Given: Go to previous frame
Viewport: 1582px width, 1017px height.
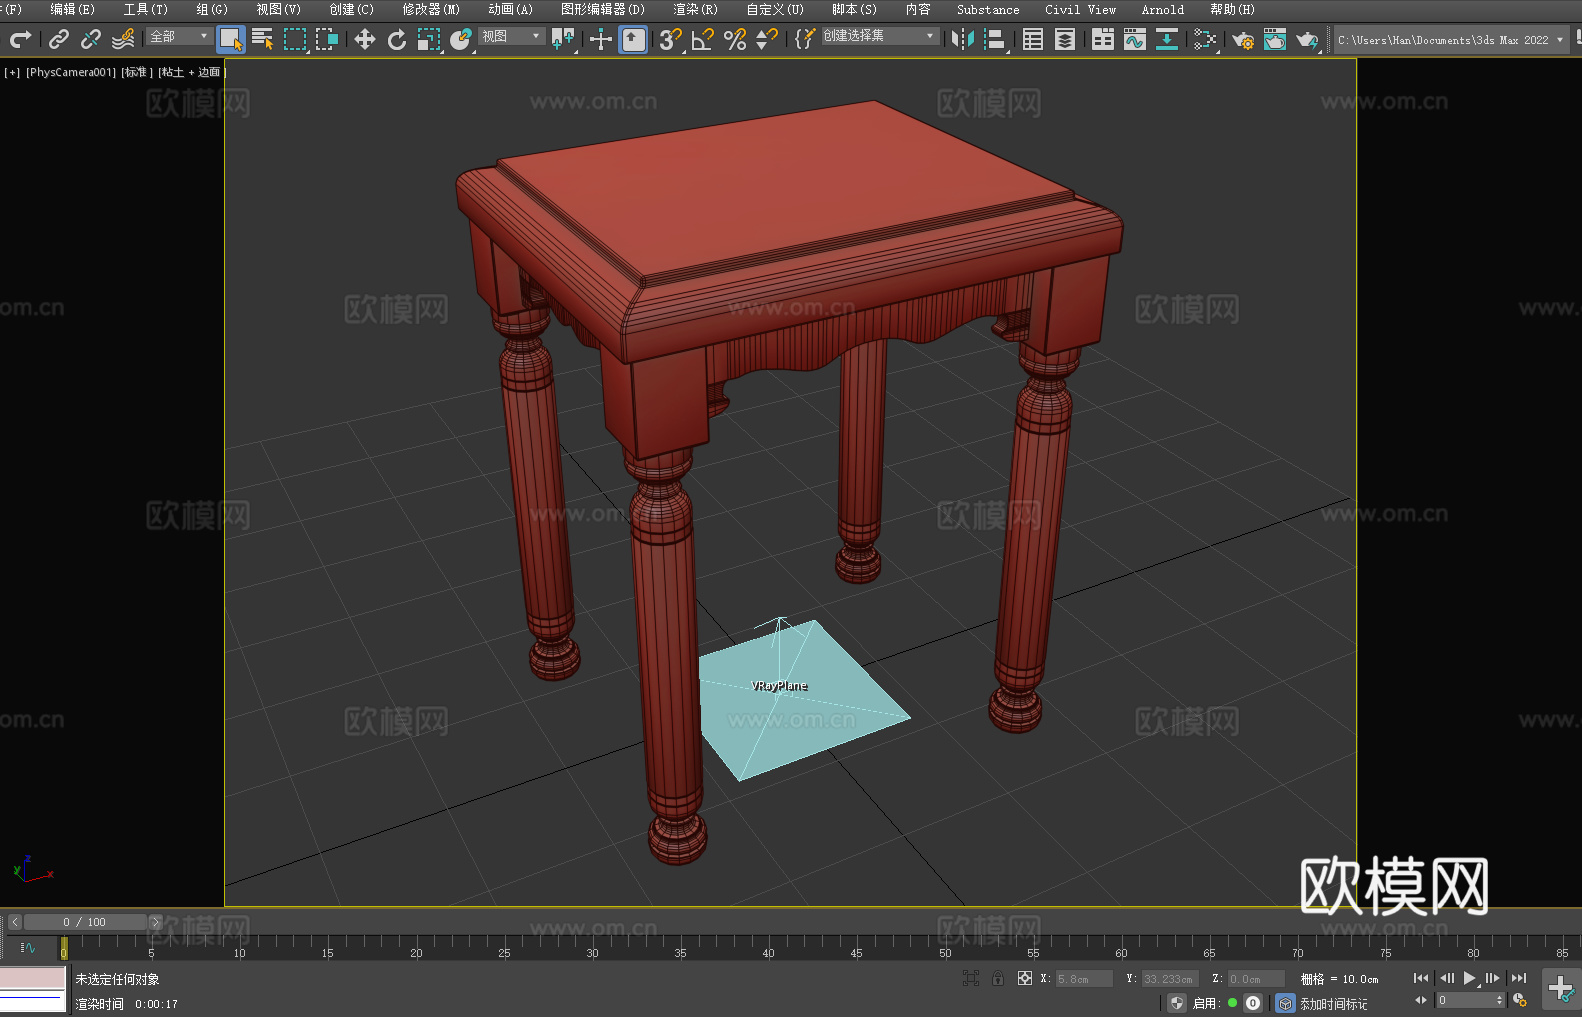Looking at the screenshot, I should (x=1446, y=978).
